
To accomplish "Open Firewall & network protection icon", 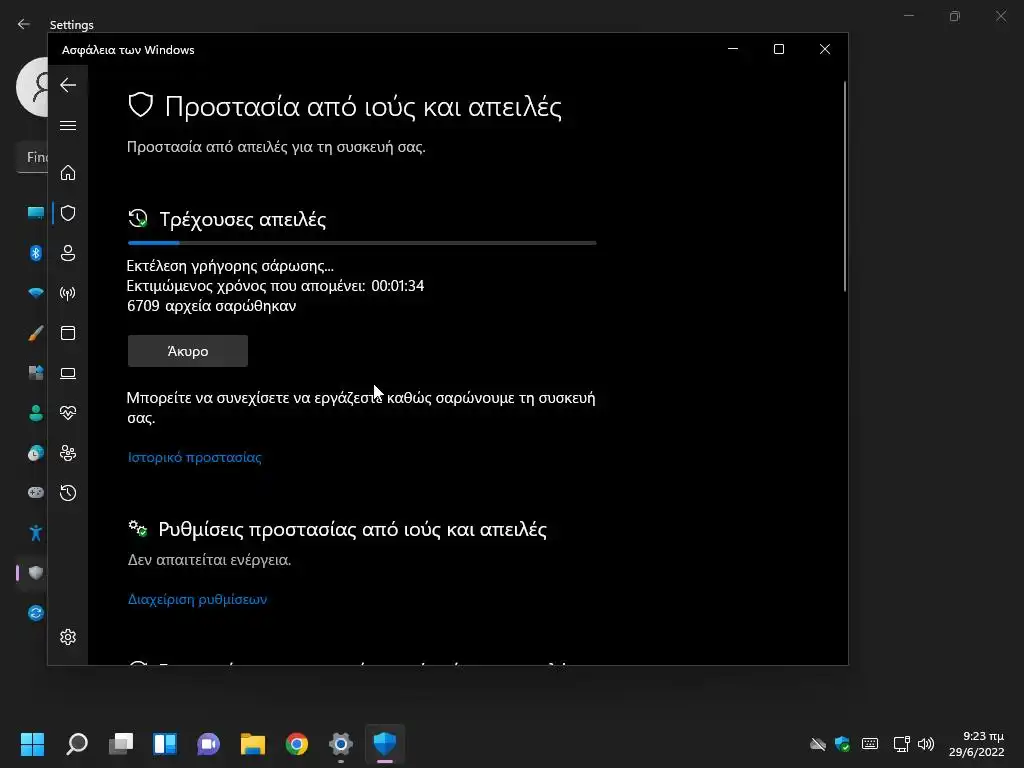I will click(x=68, y=293).
